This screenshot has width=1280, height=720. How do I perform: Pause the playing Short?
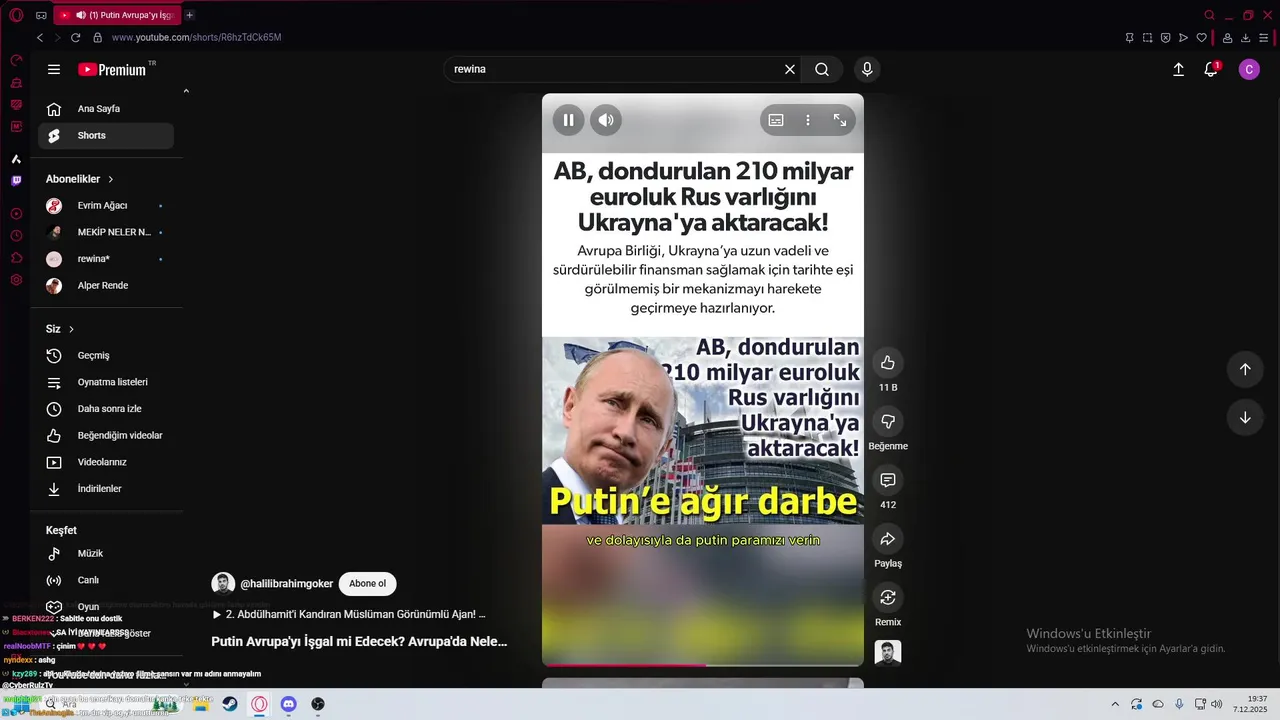(x=568, y=120)
